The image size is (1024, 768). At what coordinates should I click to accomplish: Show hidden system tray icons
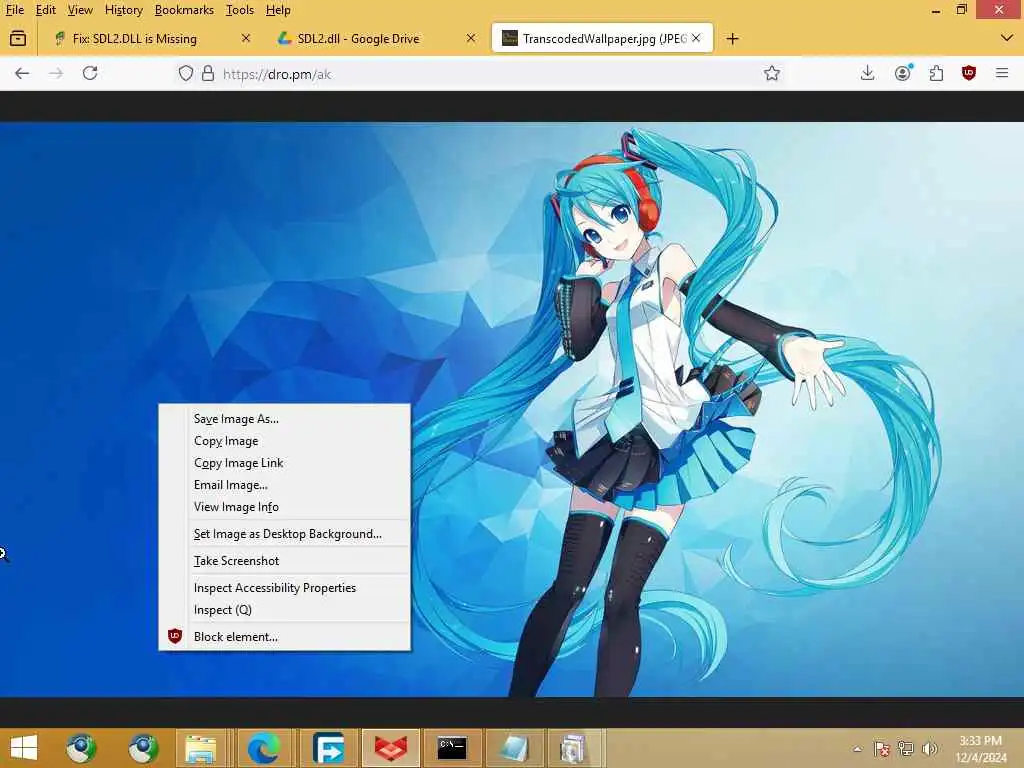857,749
